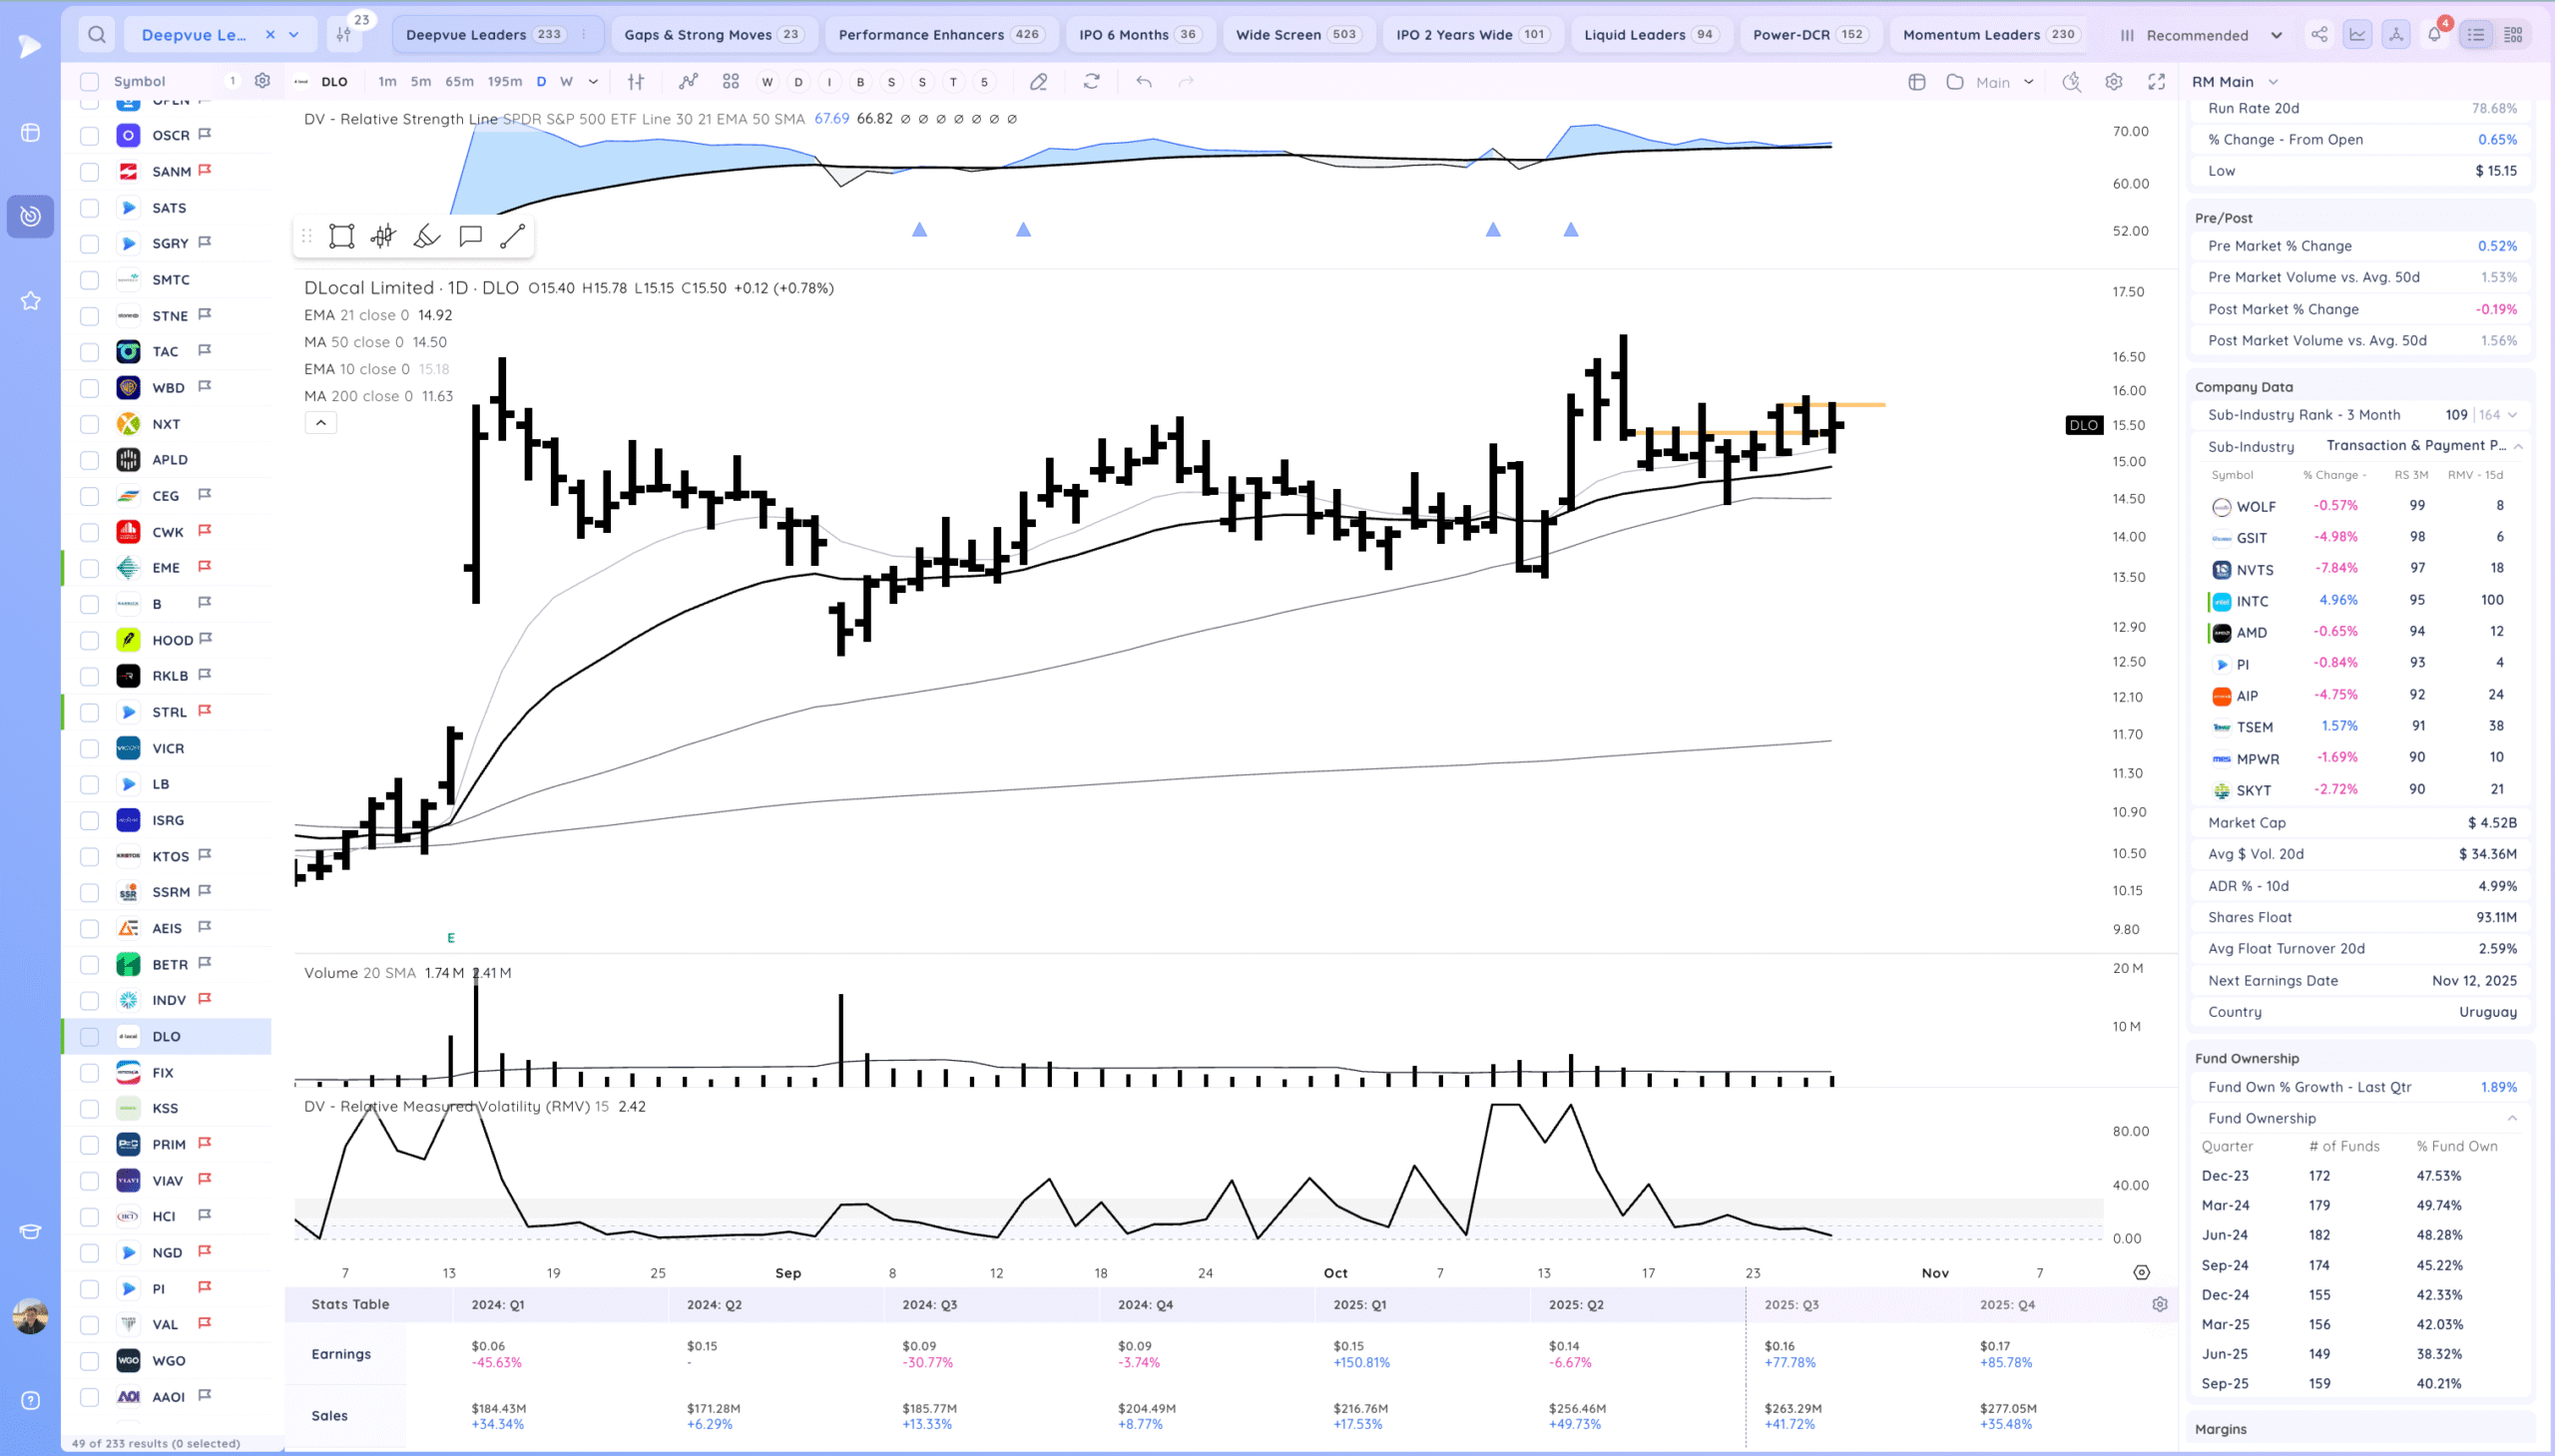
Task: Expand the RM Main panel dropdown
Action: pos(2273,82)
